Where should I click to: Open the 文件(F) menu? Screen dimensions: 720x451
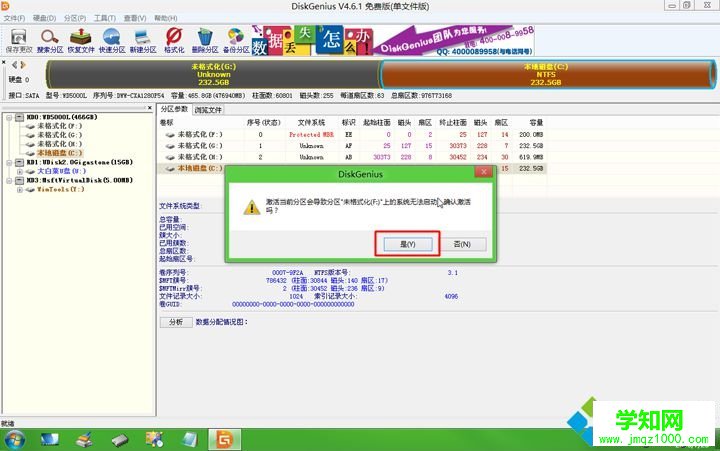[14, 18]
